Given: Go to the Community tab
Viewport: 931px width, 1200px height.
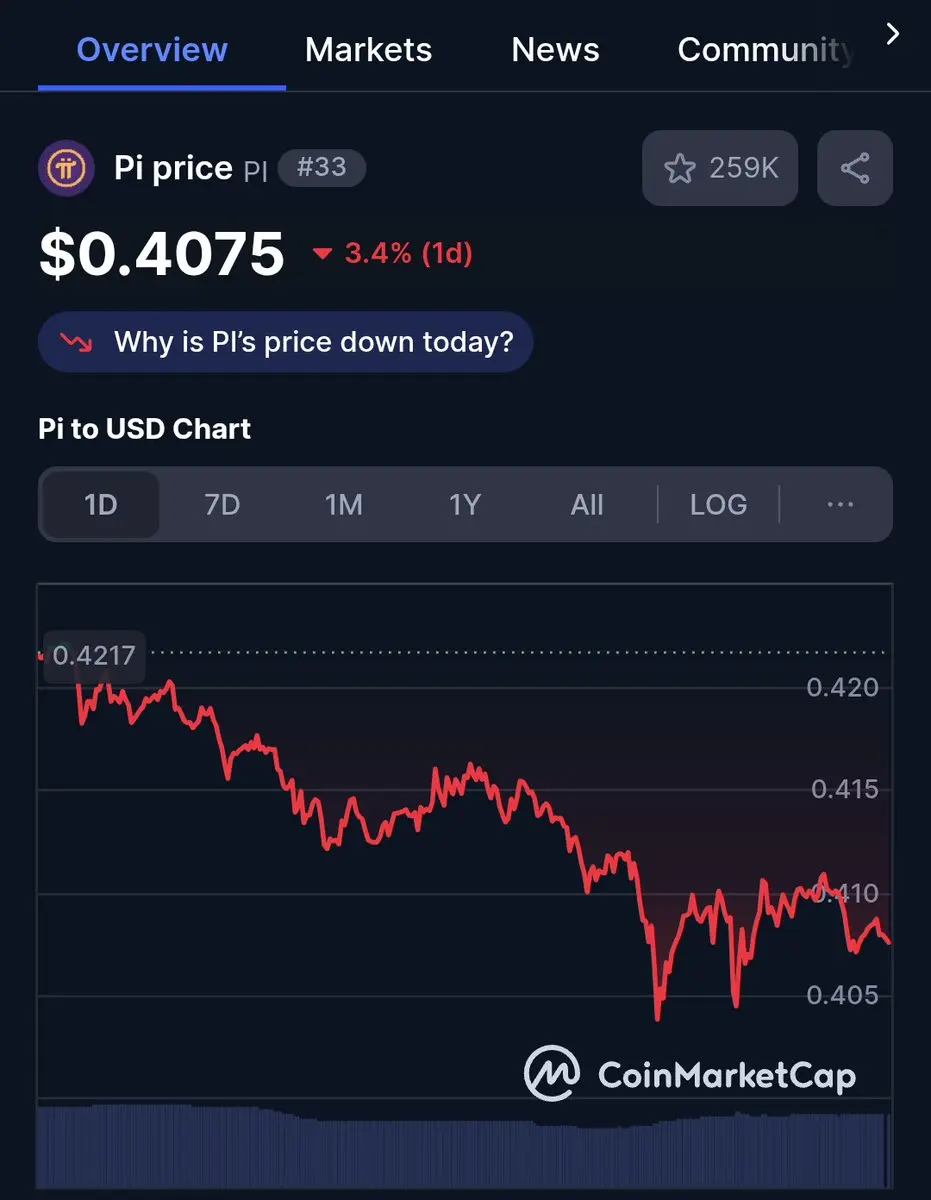Looking at the screenshot, I should point(765,50).
